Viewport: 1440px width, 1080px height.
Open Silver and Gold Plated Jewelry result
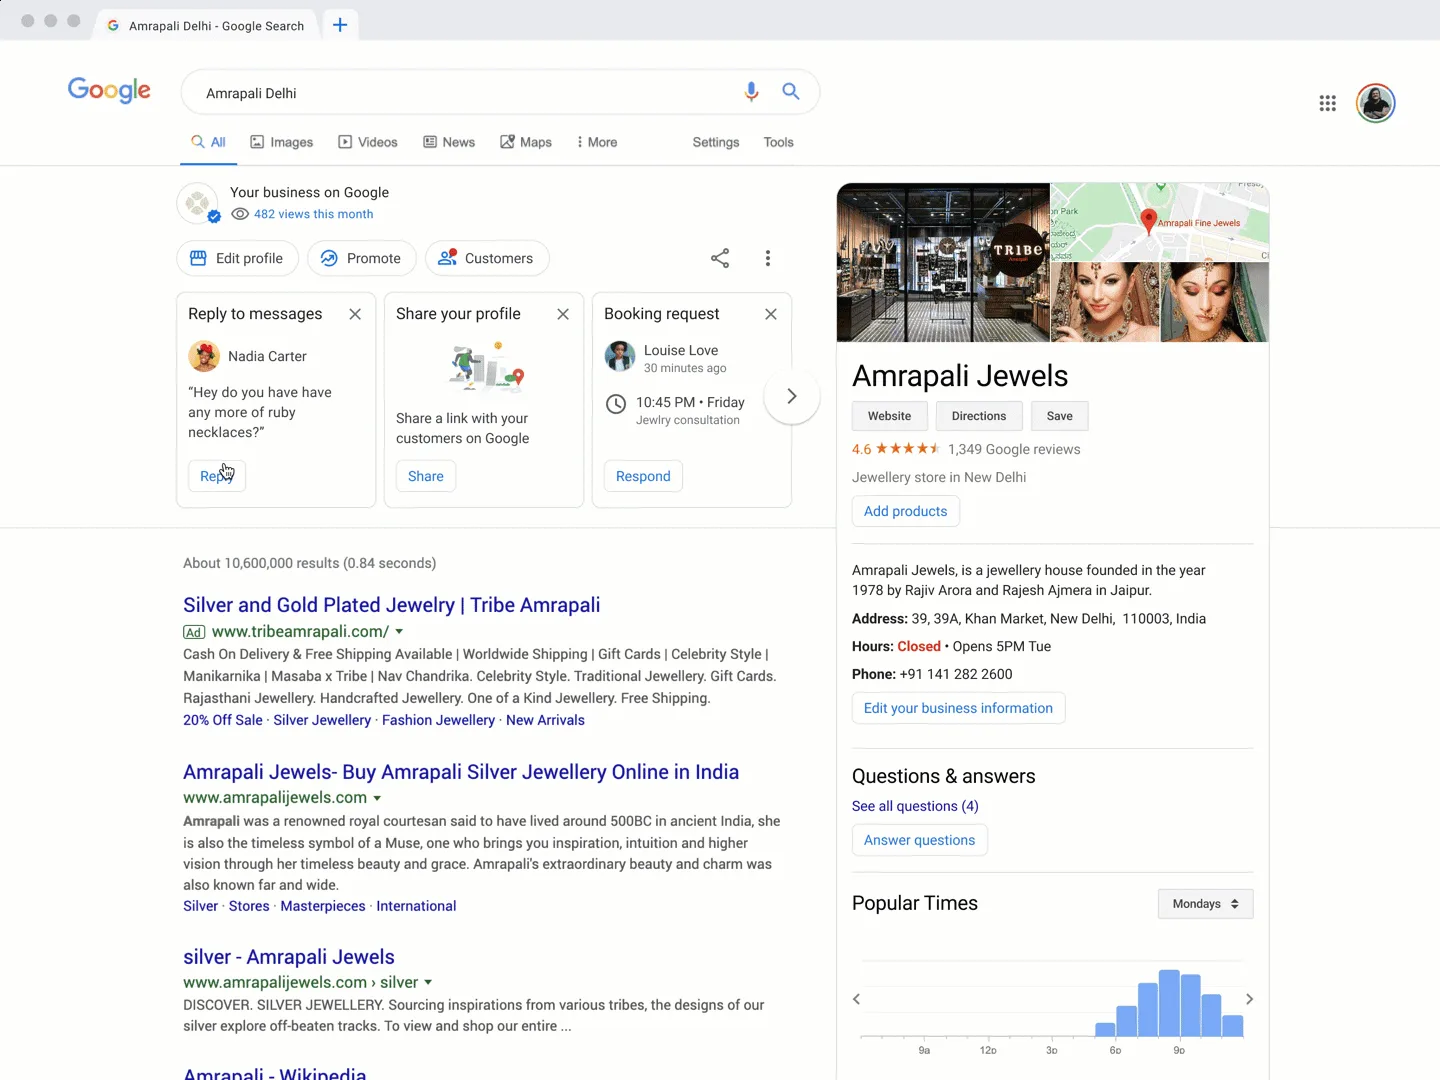(392, 605)
